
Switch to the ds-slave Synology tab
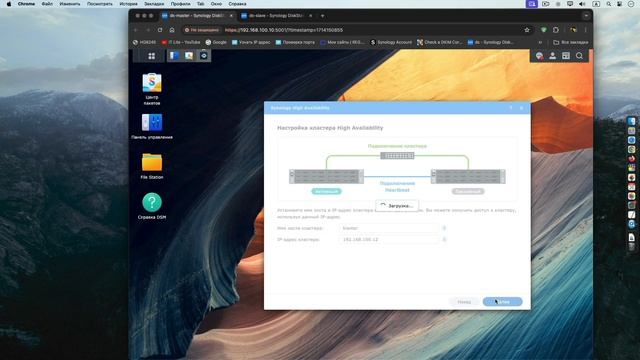272,16
